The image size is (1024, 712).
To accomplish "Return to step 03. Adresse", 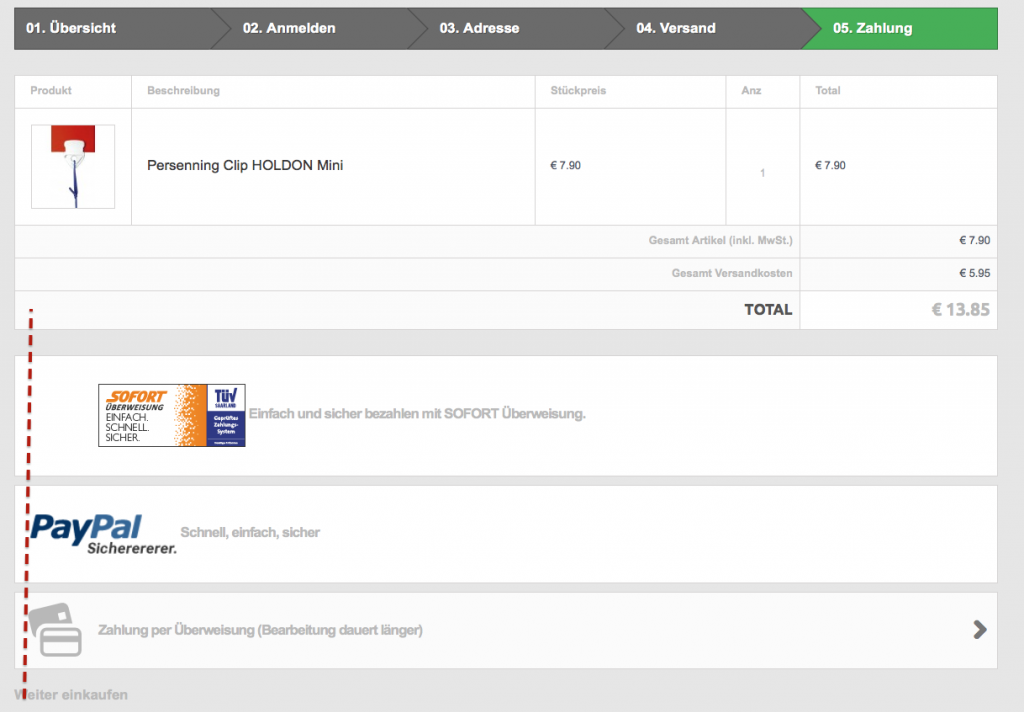I will 479,28.
